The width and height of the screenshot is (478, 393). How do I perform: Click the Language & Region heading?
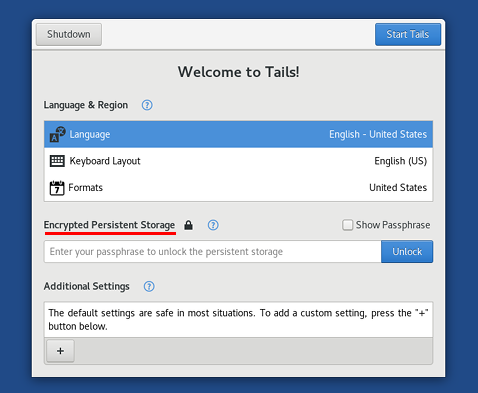click(86, 105)
